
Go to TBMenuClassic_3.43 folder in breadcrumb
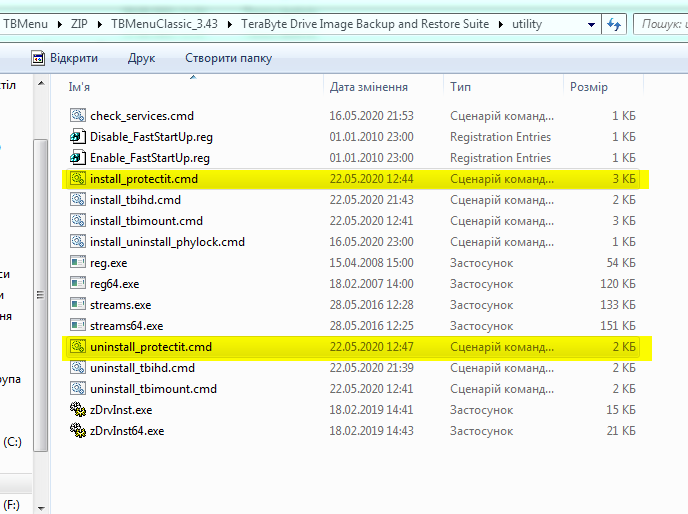pyautogui.click(x=164, y=24)
